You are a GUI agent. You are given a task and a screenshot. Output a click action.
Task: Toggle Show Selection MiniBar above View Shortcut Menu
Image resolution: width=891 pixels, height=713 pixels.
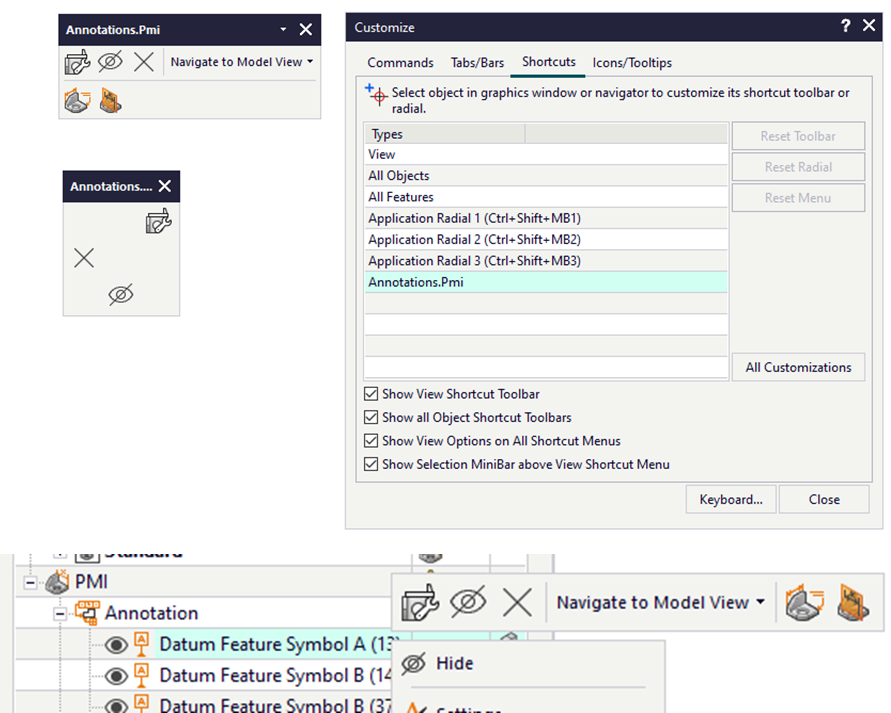coord(372,464)
